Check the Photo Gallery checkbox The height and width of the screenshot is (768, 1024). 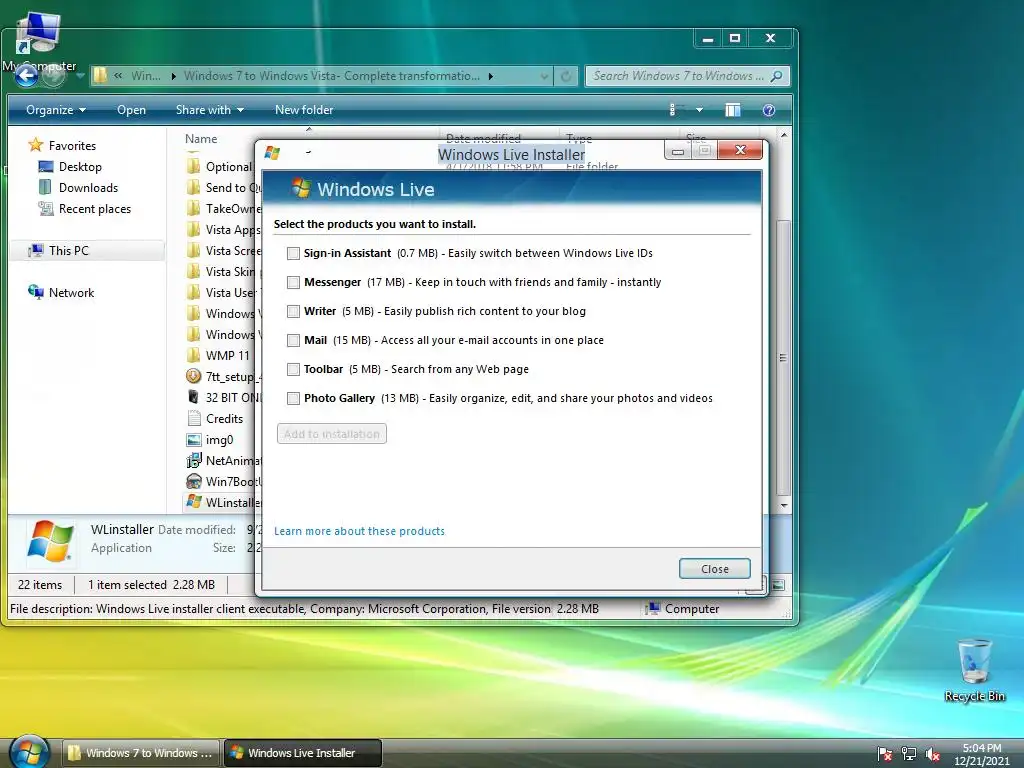coord(293,398)
